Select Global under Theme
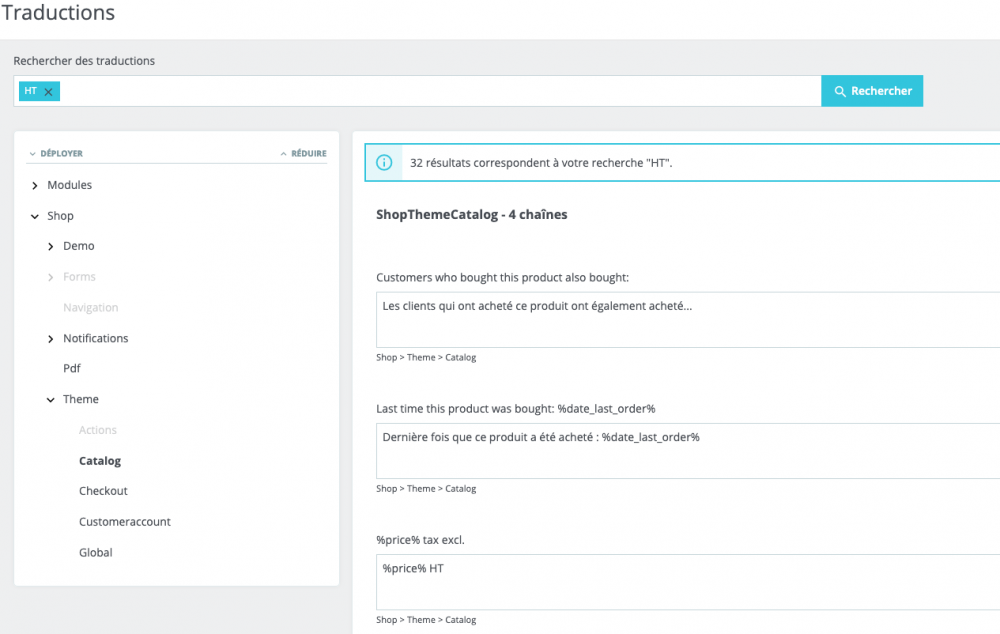The image size is (1000, 634). point(96,552)
